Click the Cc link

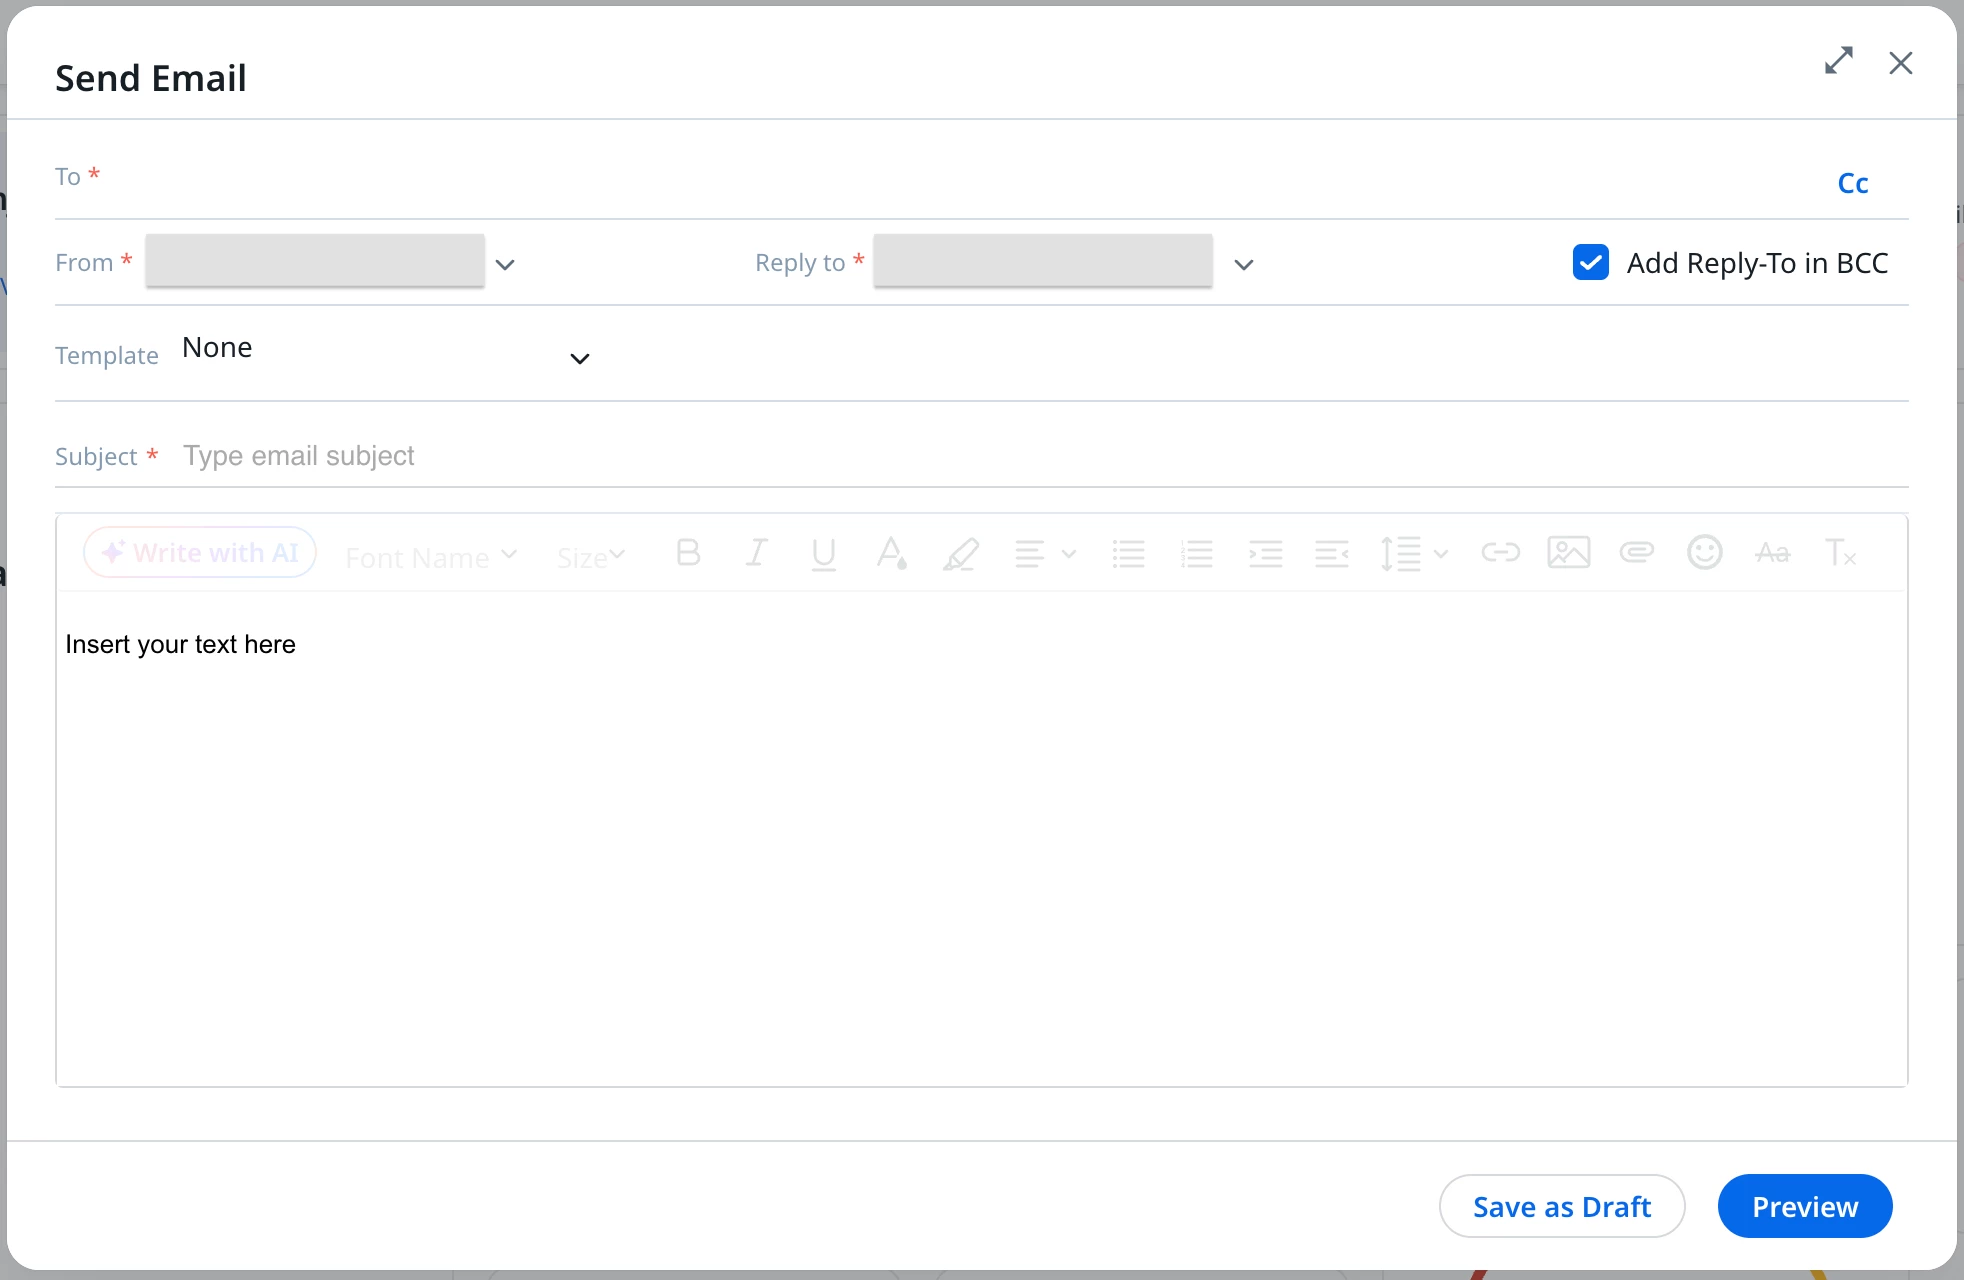coord(1852,184)
